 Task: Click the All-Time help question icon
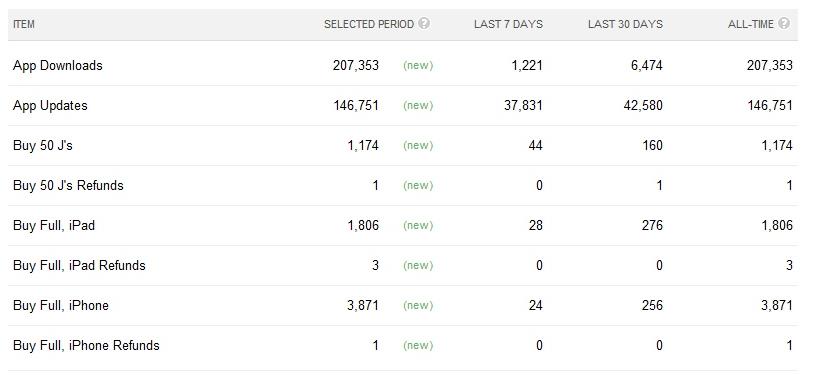click(x=784, y=23)
